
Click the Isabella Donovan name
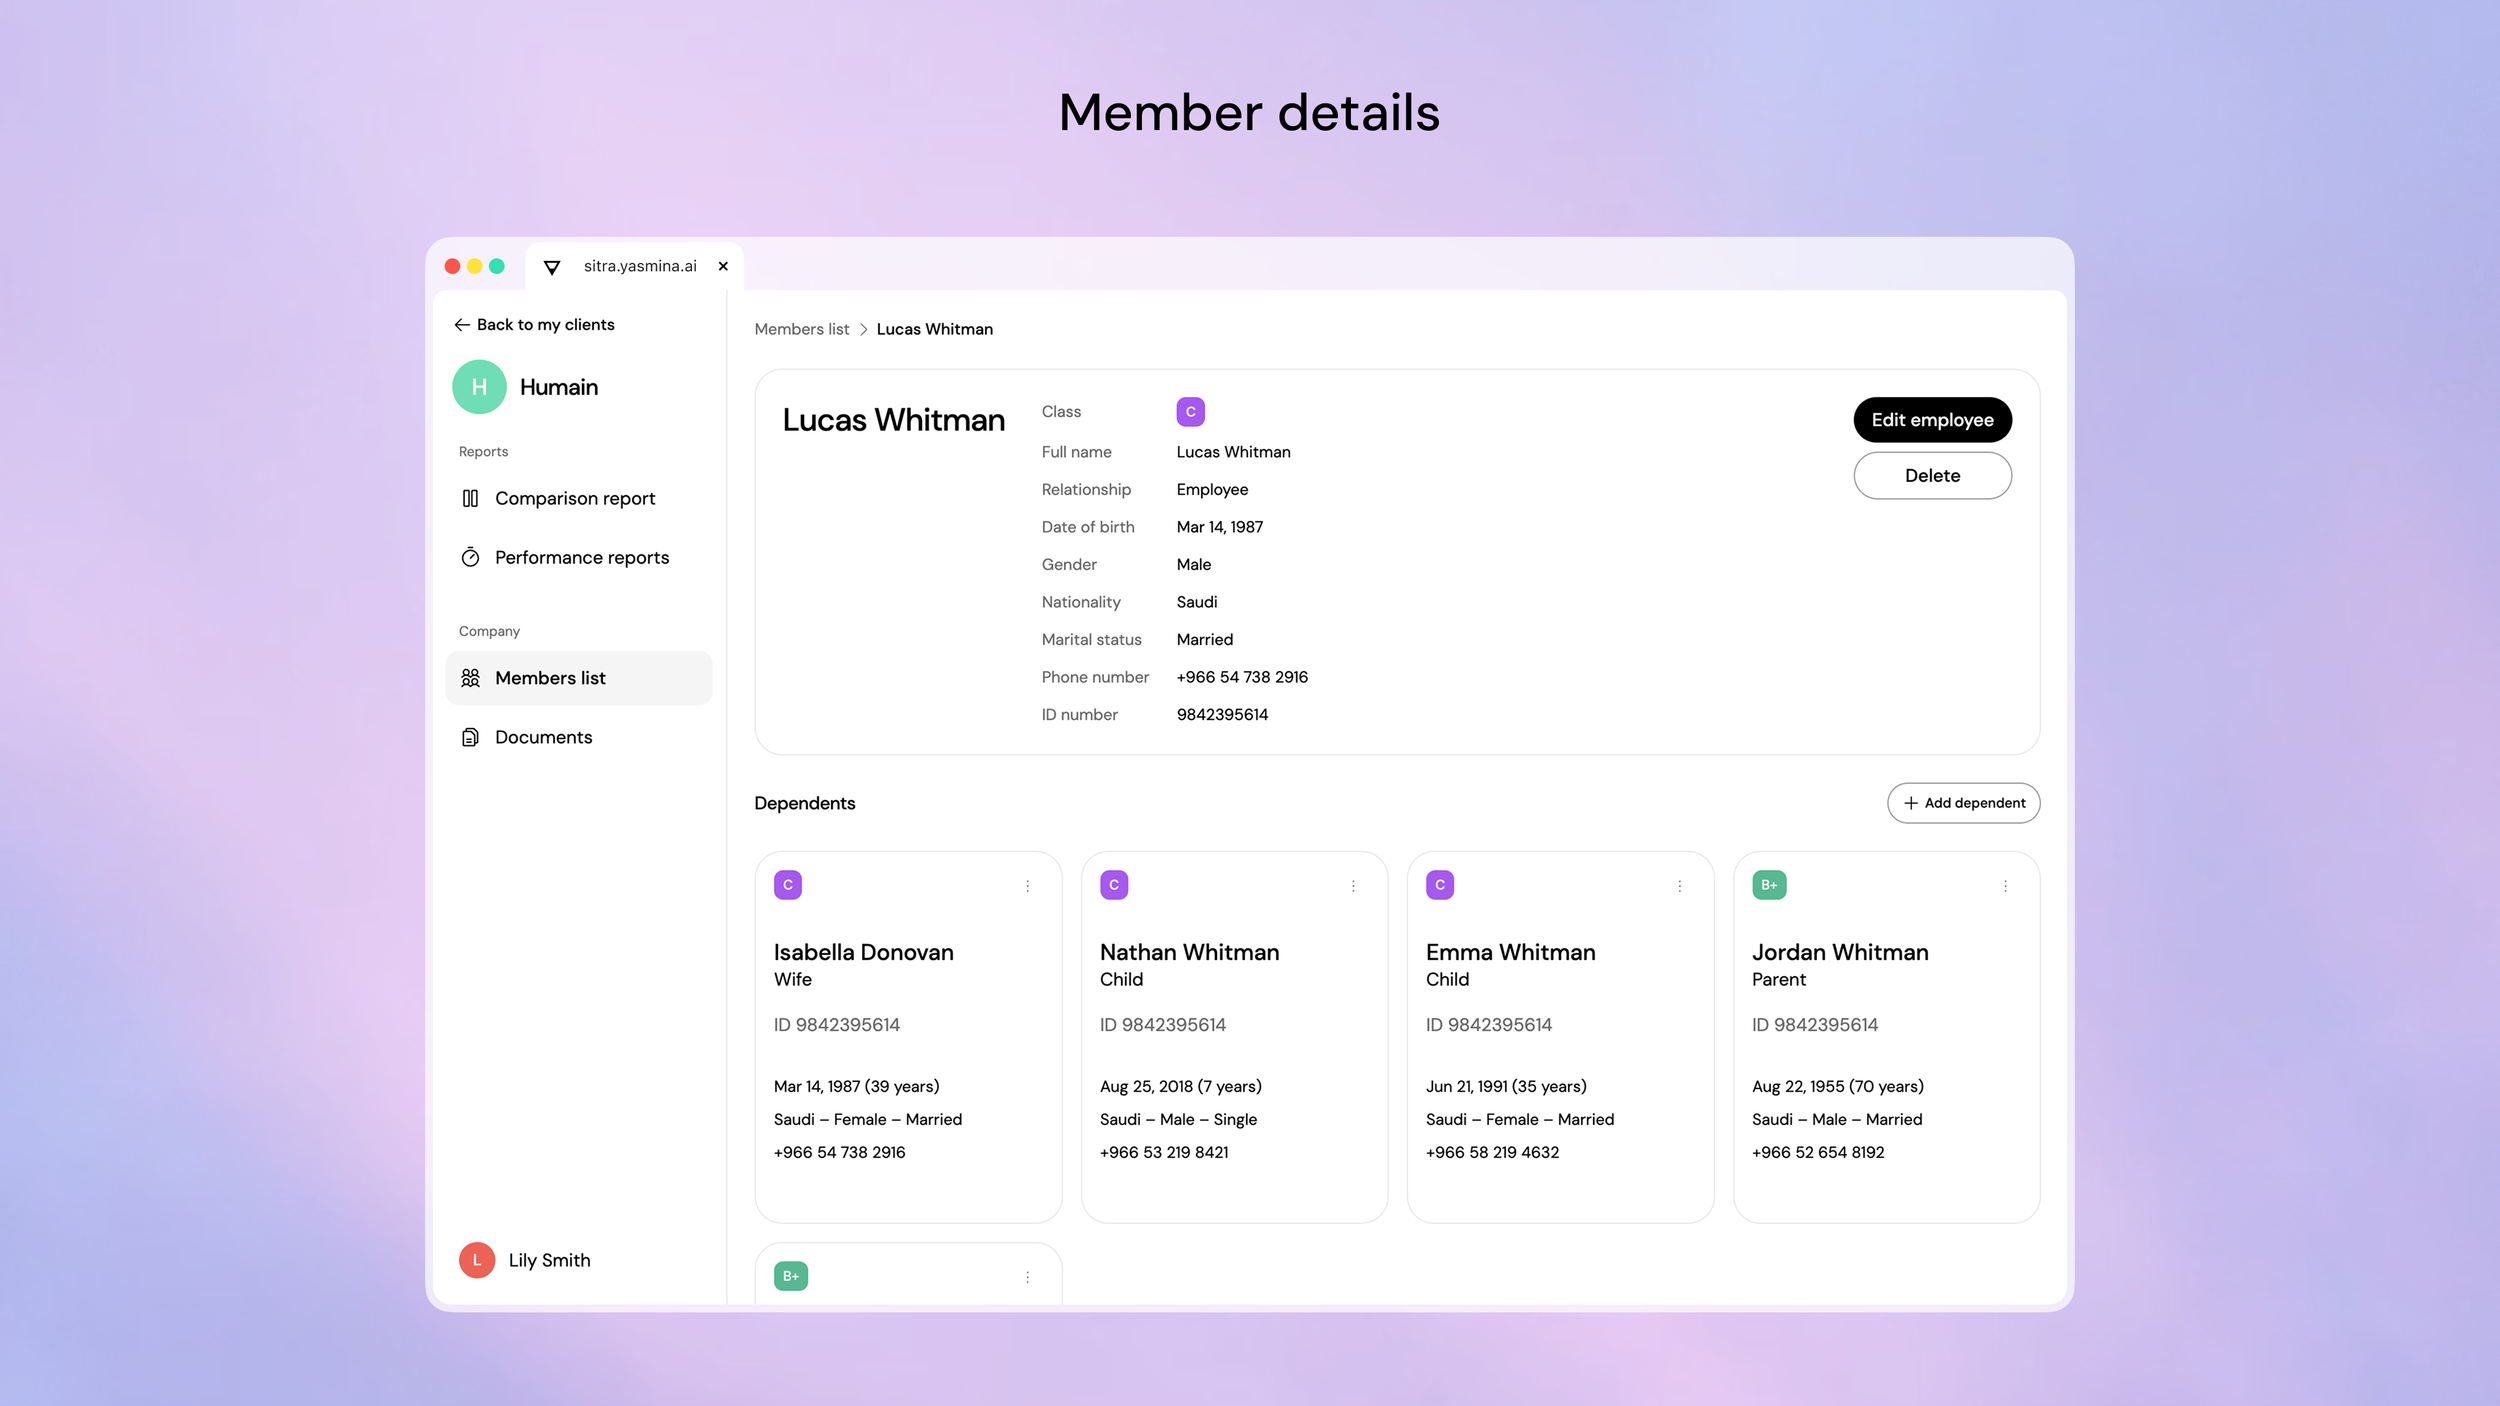(863, 952)
